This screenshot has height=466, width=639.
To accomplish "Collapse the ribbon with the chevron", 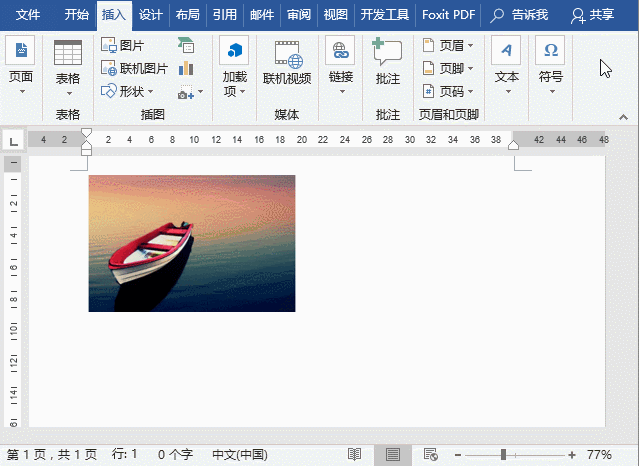I will [x=623, y=117].
